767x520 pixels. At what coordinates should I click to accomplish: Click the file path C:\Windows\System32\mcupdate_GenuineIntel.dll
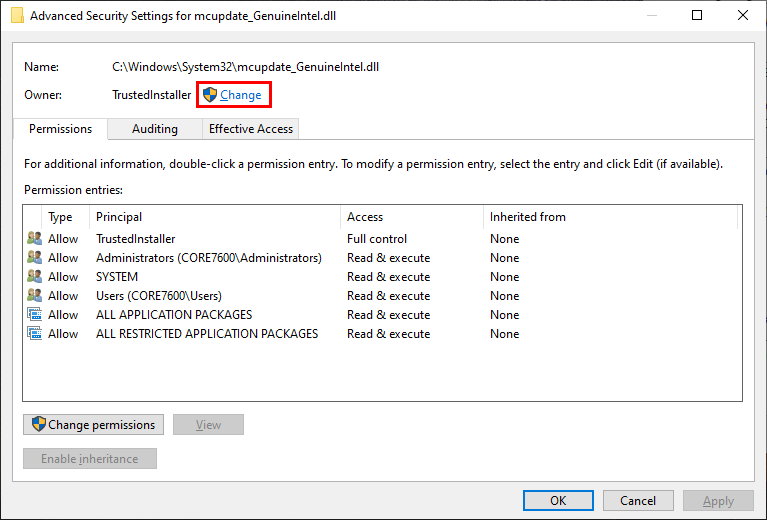[246, 67]
